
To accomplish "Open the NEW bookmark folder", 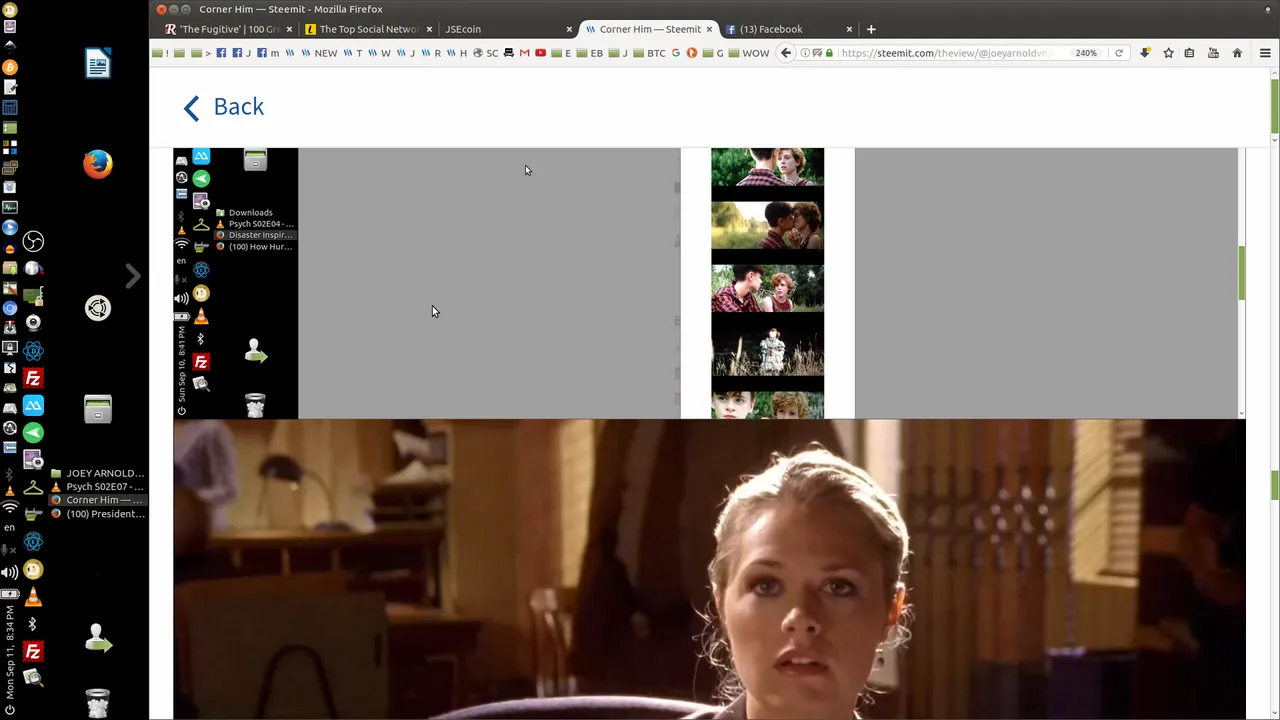I will pos(319,53).
